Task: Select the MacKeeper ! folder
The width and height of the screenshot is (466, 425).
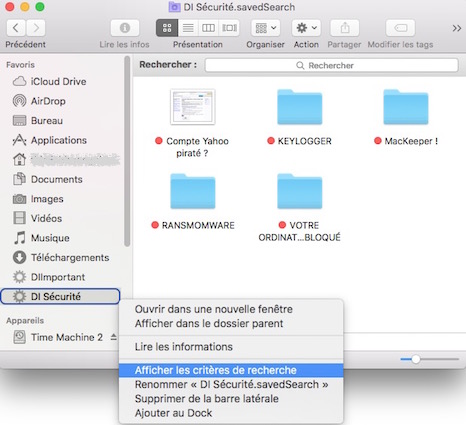Action: [x=406, y=107]
